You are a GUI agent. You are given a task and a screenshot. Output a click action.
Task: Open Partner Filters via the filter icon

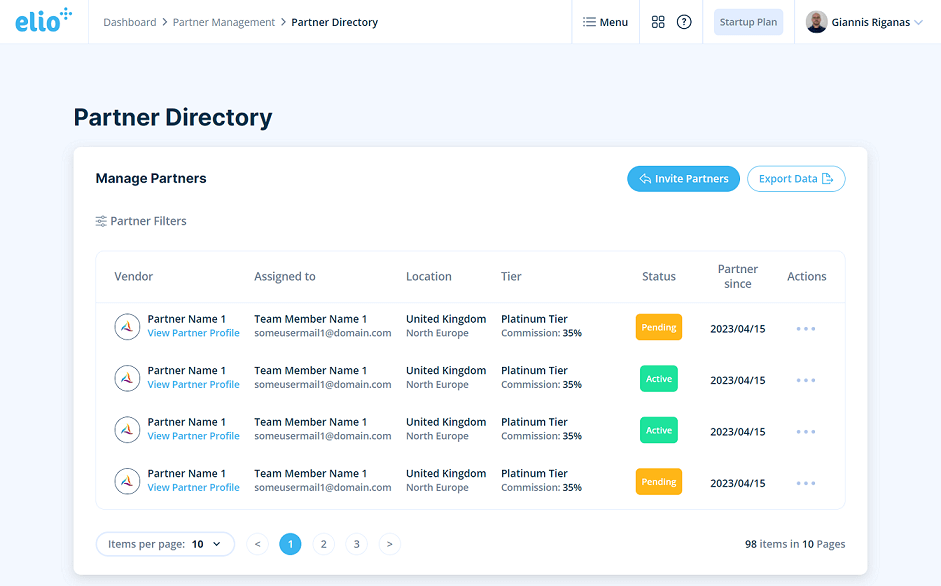[x=103, y=221]
